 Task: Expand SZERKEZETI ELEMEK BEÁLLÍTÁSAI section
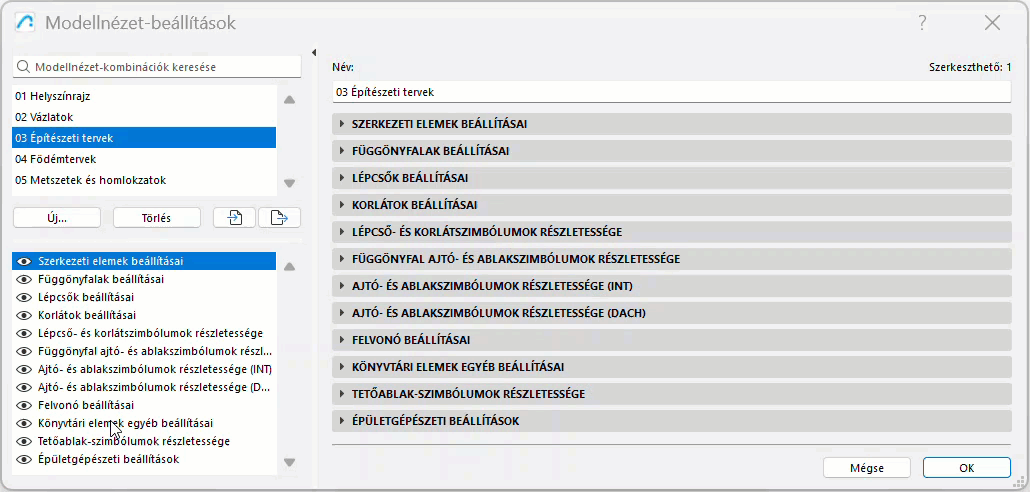pos(671,123)
